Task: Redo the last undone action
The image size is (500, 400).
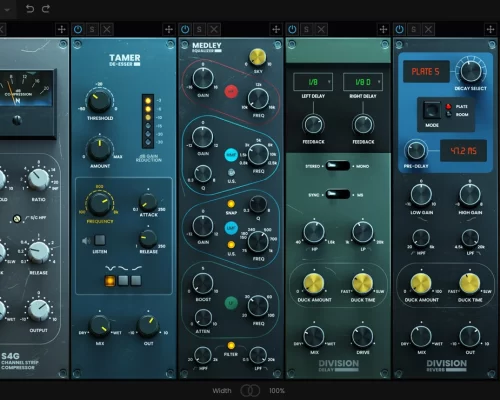Action: [46, 9]
